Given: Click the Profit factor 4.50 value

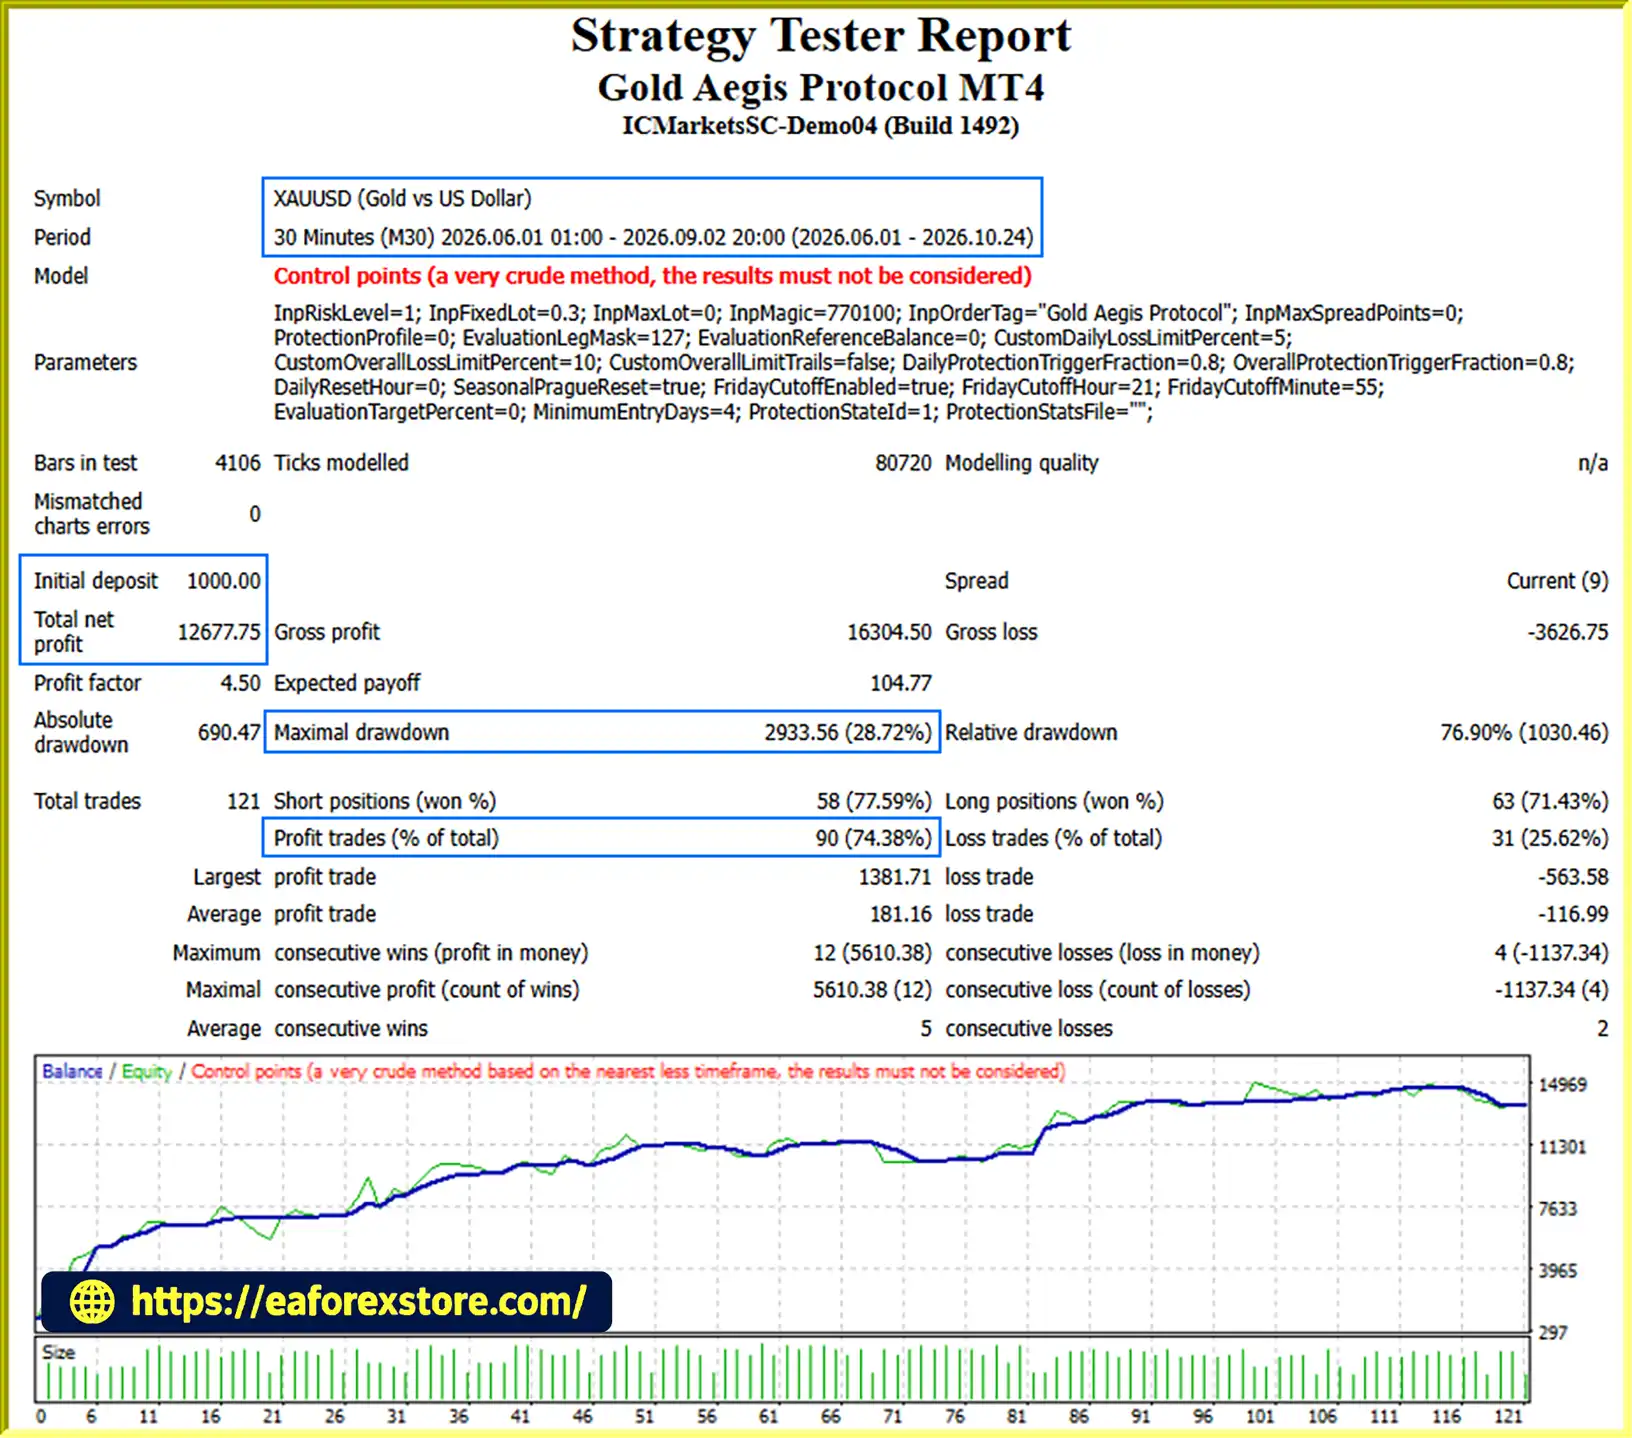Looking at the screenshot, I should (x=240, y=683).
